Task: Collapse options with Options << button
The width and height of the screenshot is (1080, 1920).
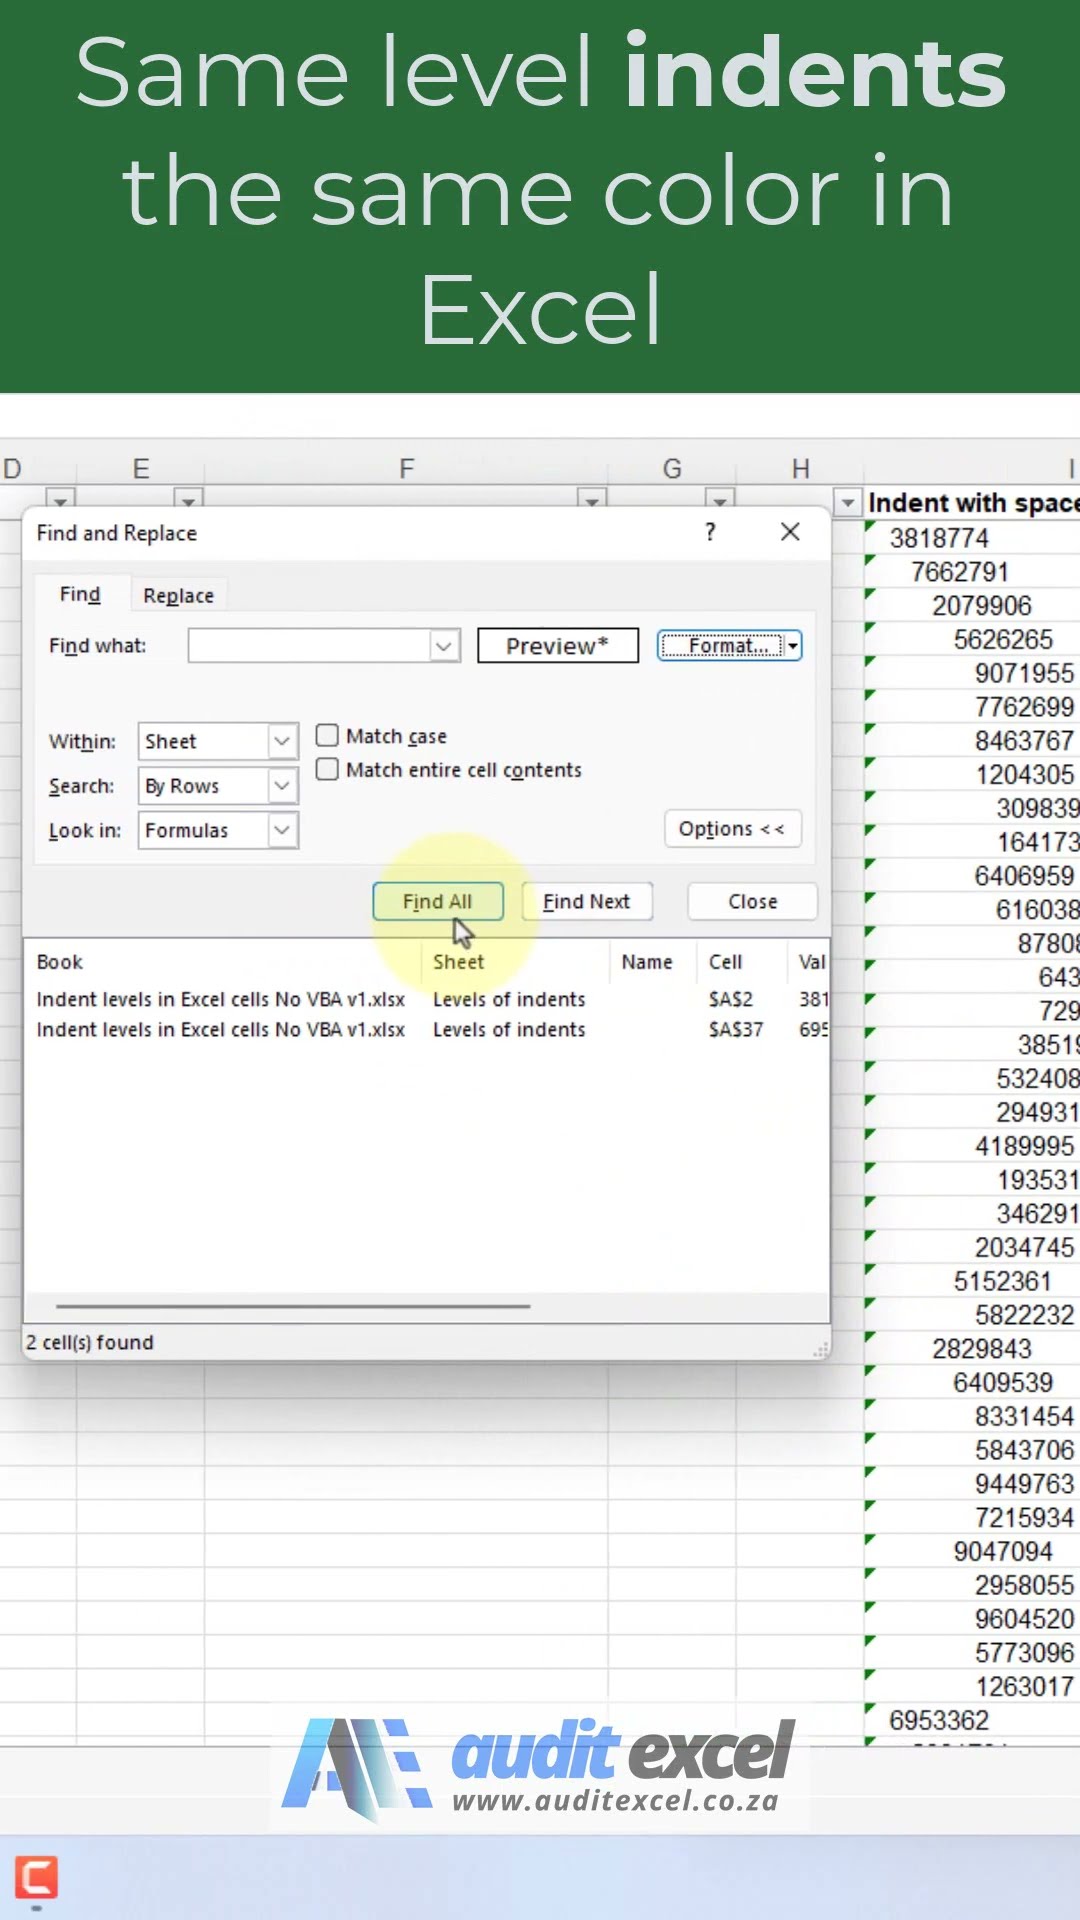Action: [733, 829]
